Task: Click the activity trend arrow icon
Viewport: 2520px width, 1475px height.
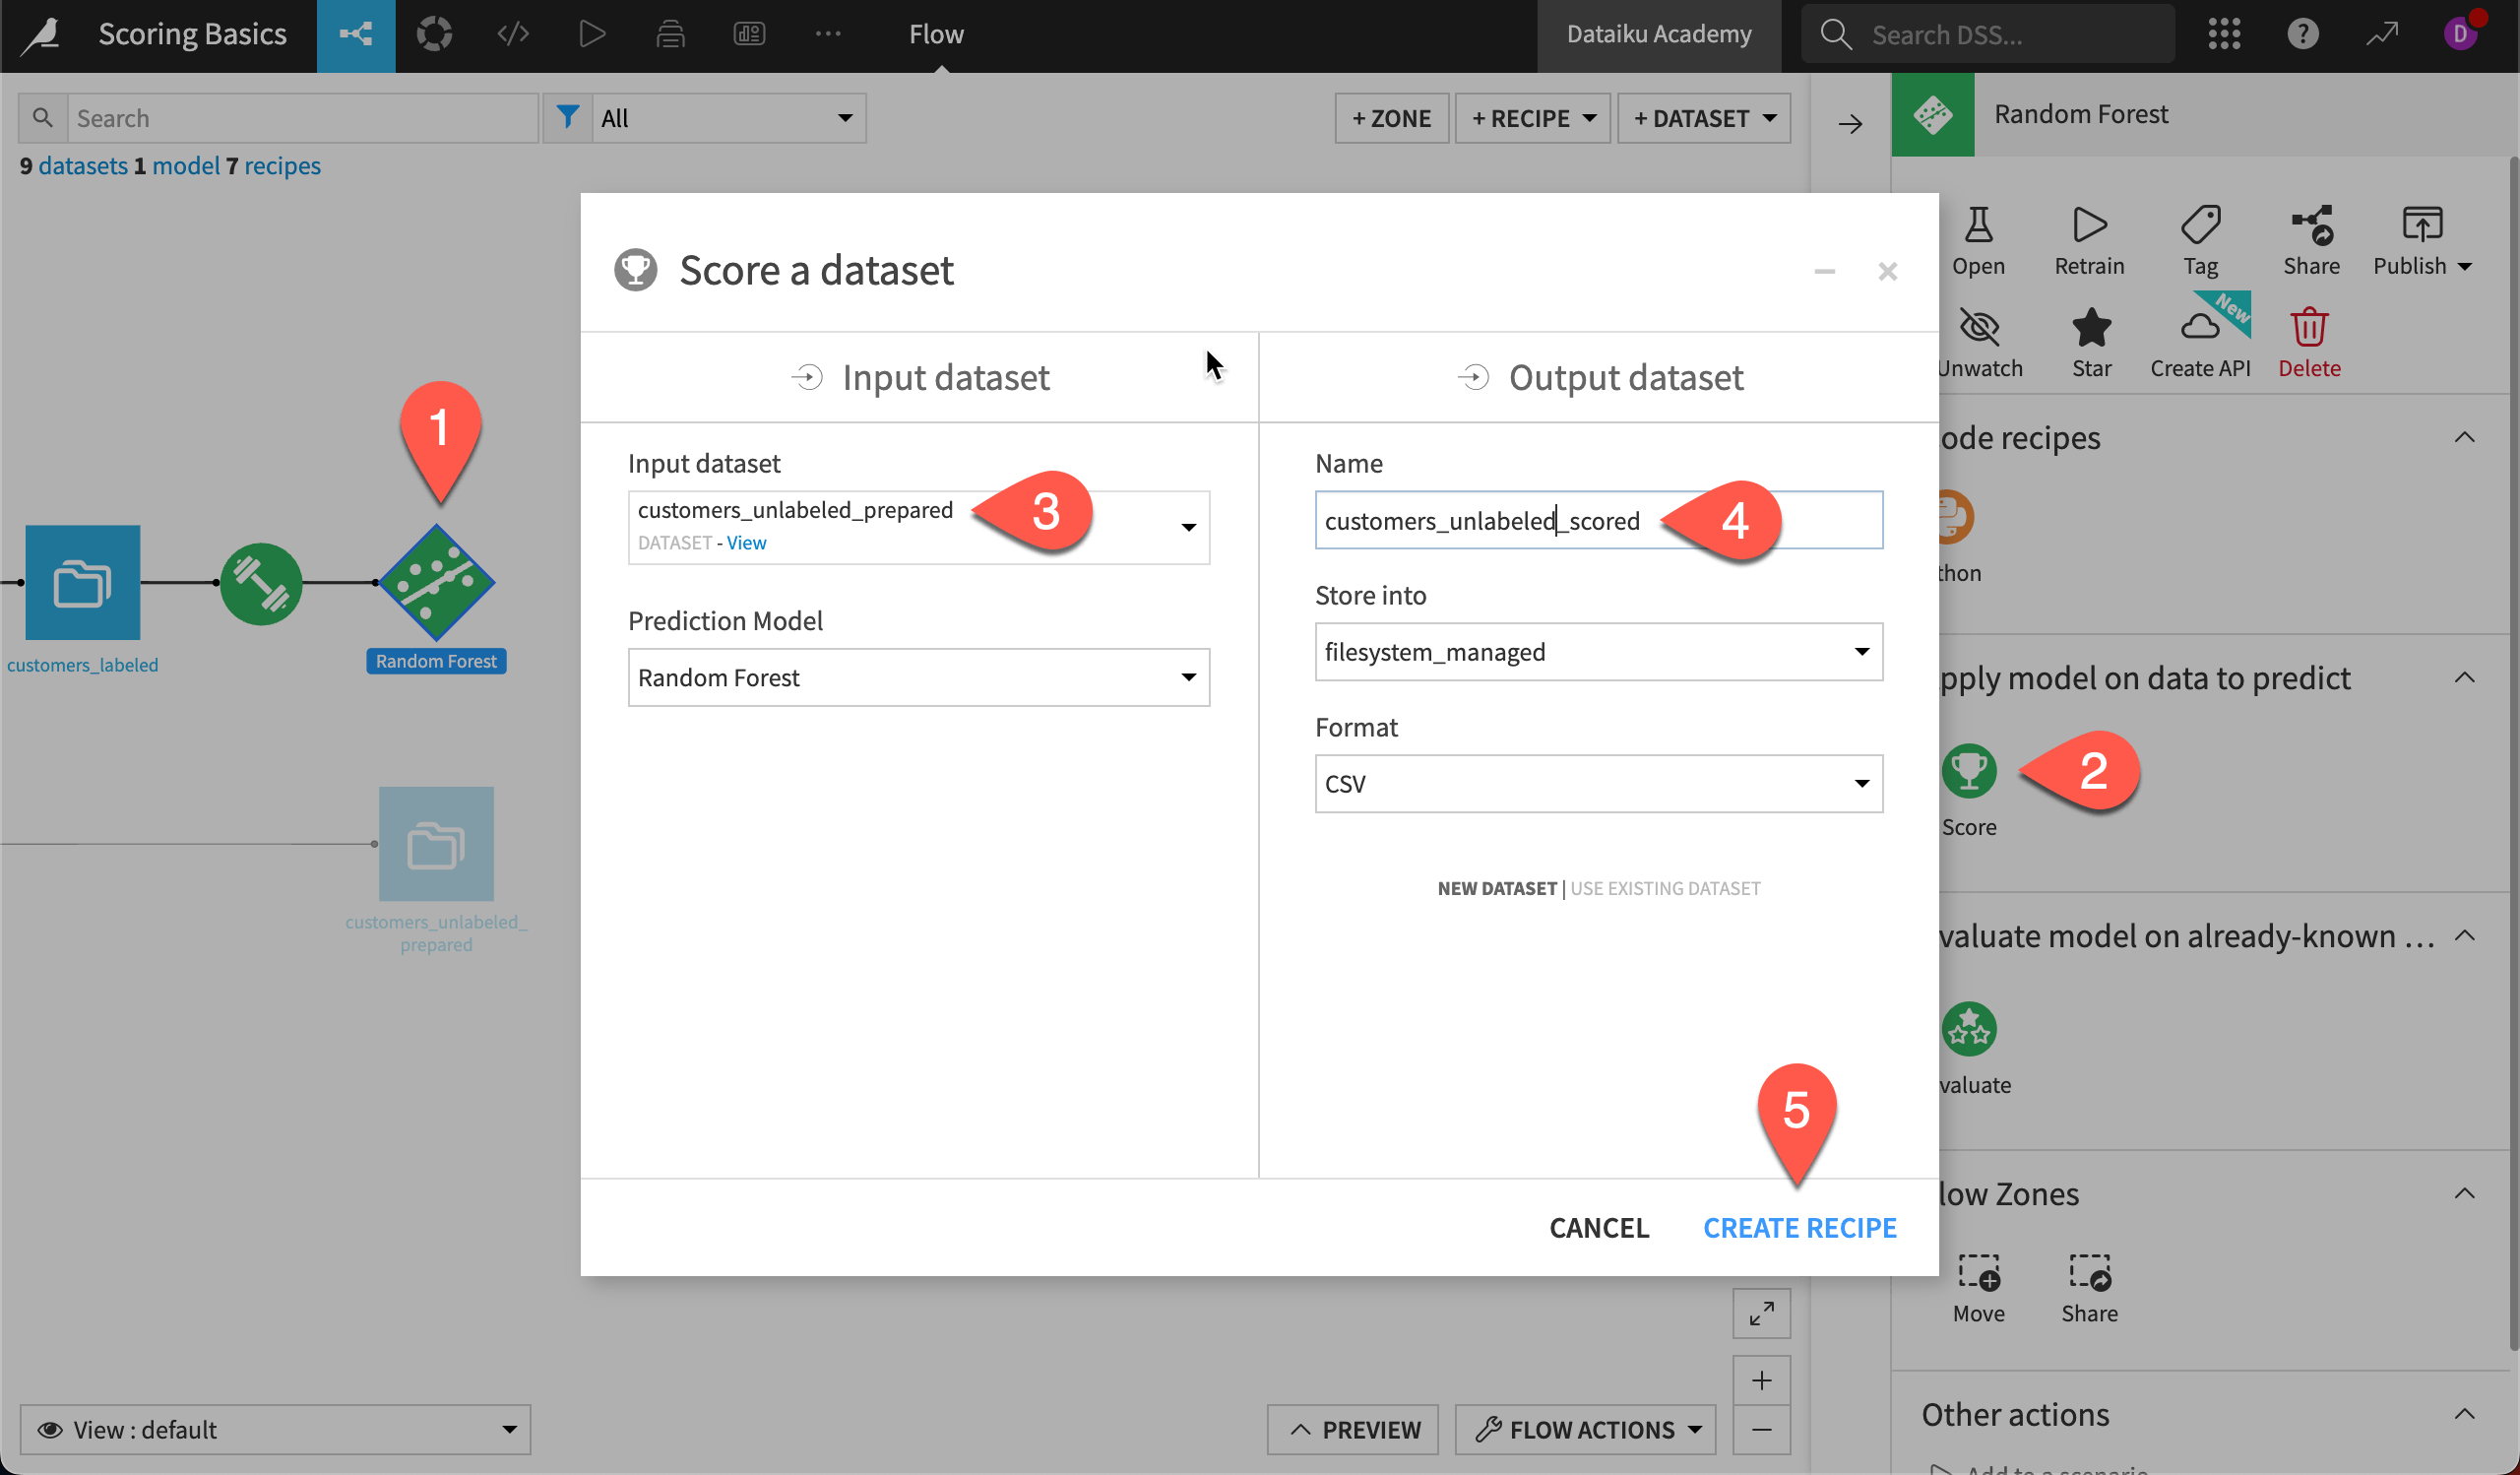Action: pos(2382,35)
